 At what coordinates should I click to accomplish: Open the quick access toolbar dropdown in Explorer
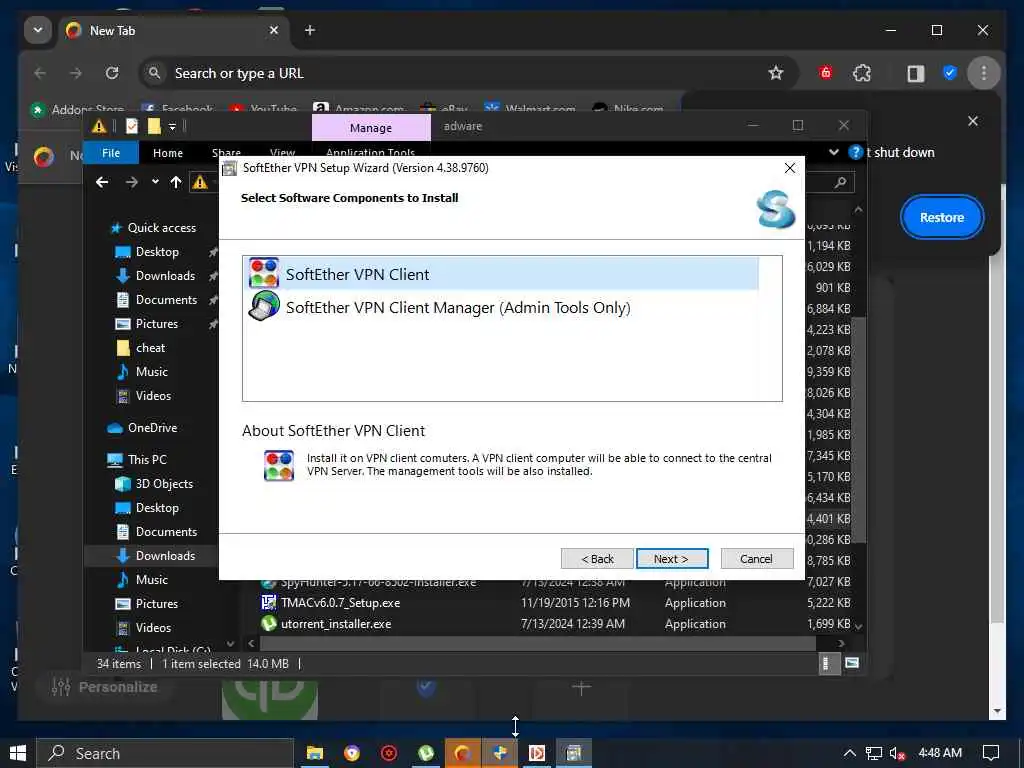pyautogui.click(x=172, y=127)
